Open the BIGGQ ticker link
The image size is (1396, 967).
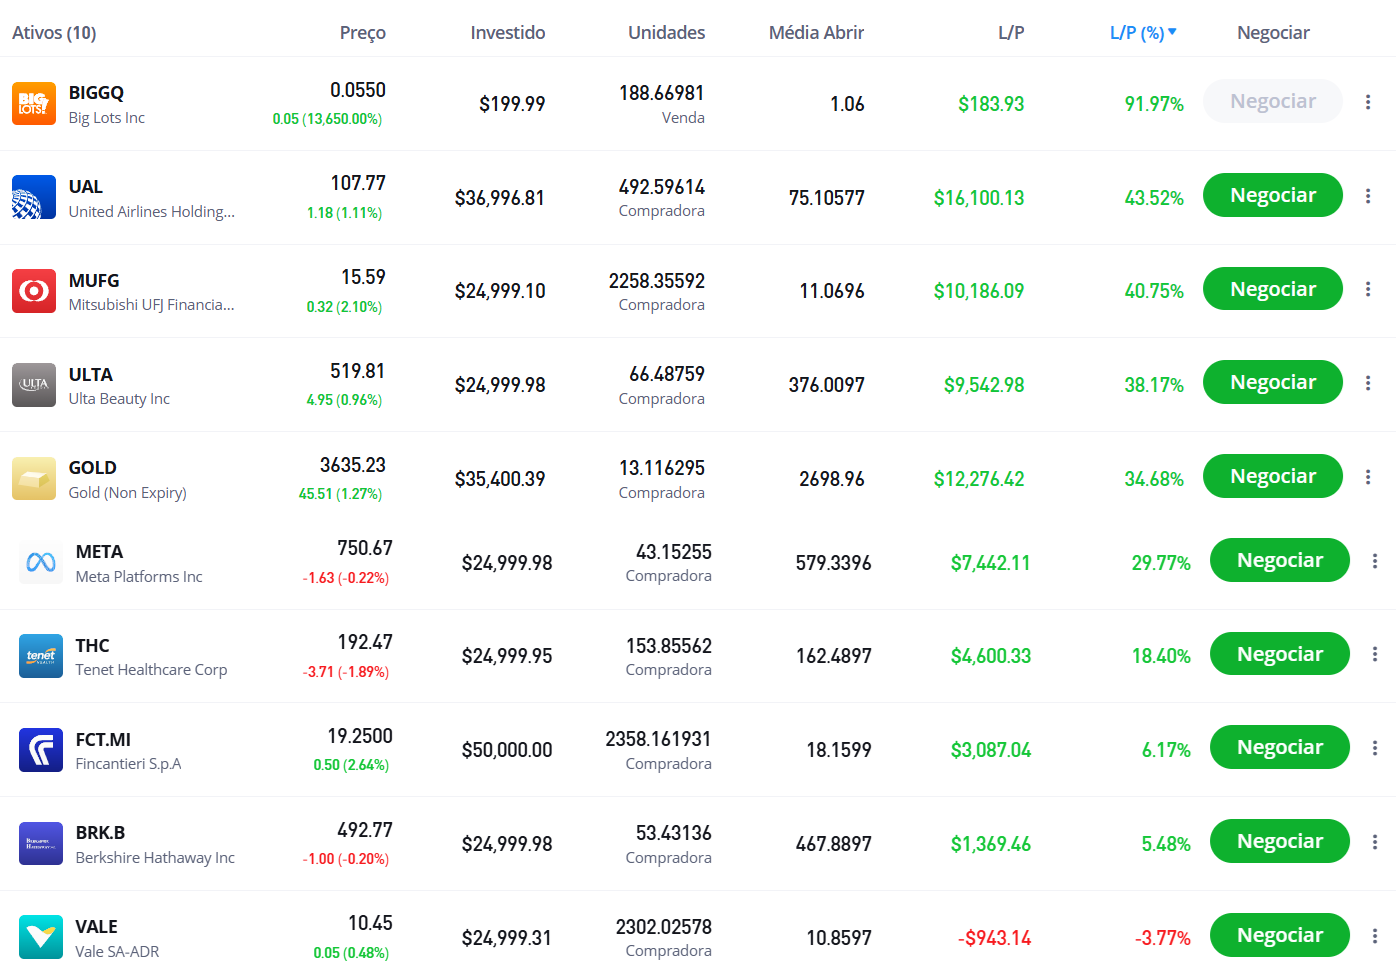[x=96, y=93]
